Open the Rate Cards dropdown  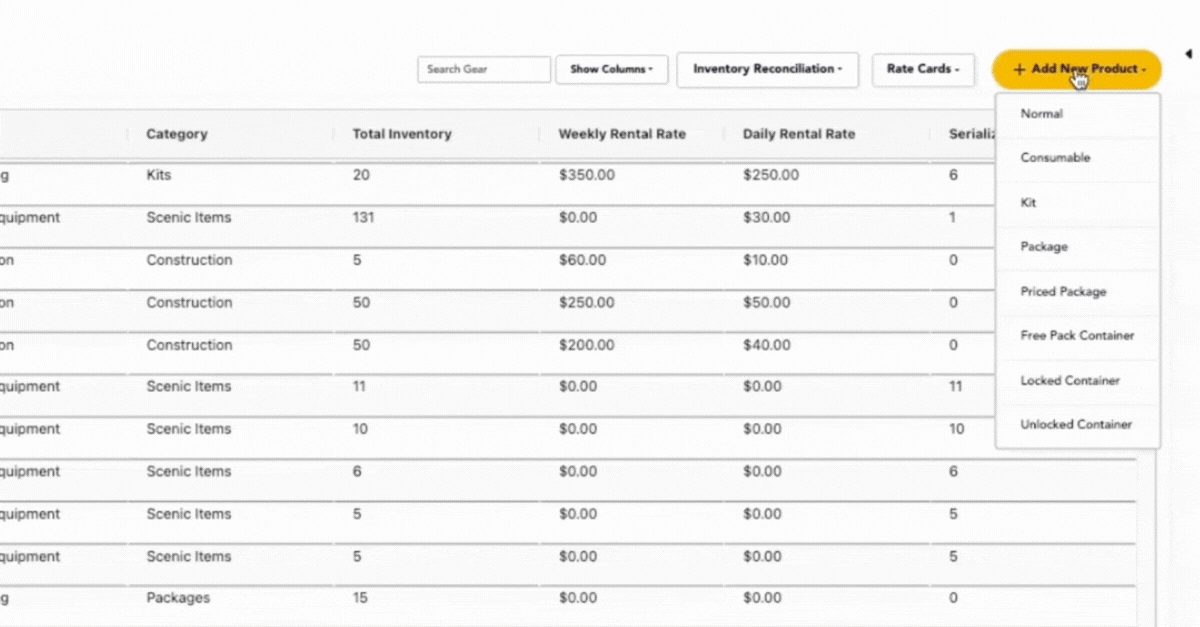click(x=922, y=70)
